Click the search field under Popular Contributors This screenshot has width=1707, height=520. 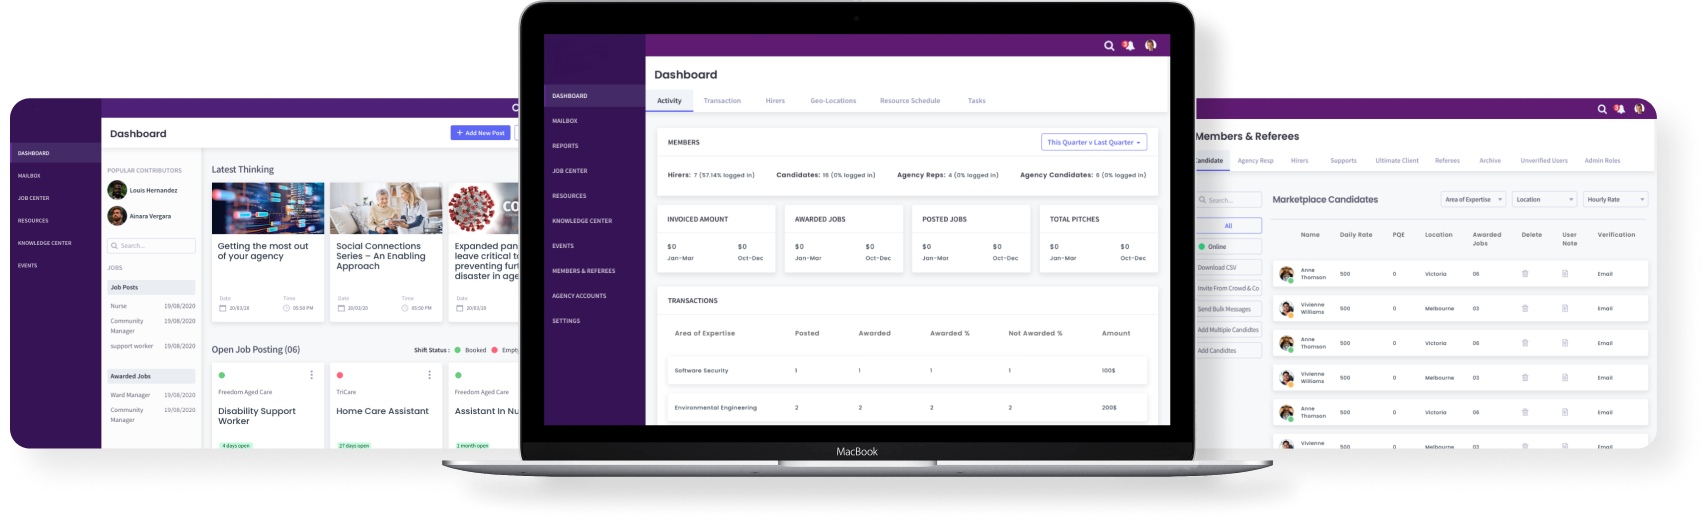pos(152,246)
